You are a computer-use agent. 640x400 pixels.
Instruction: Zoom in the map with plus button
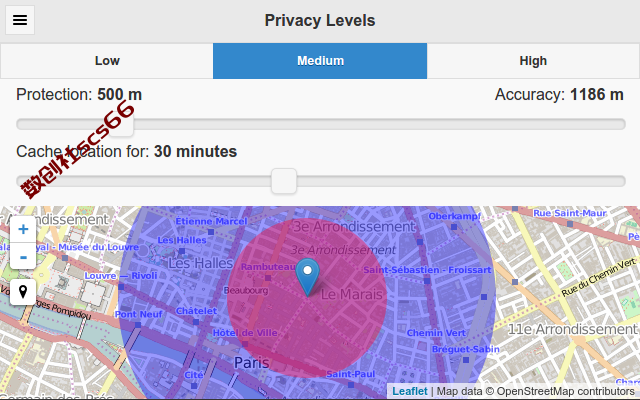[23, 229]
